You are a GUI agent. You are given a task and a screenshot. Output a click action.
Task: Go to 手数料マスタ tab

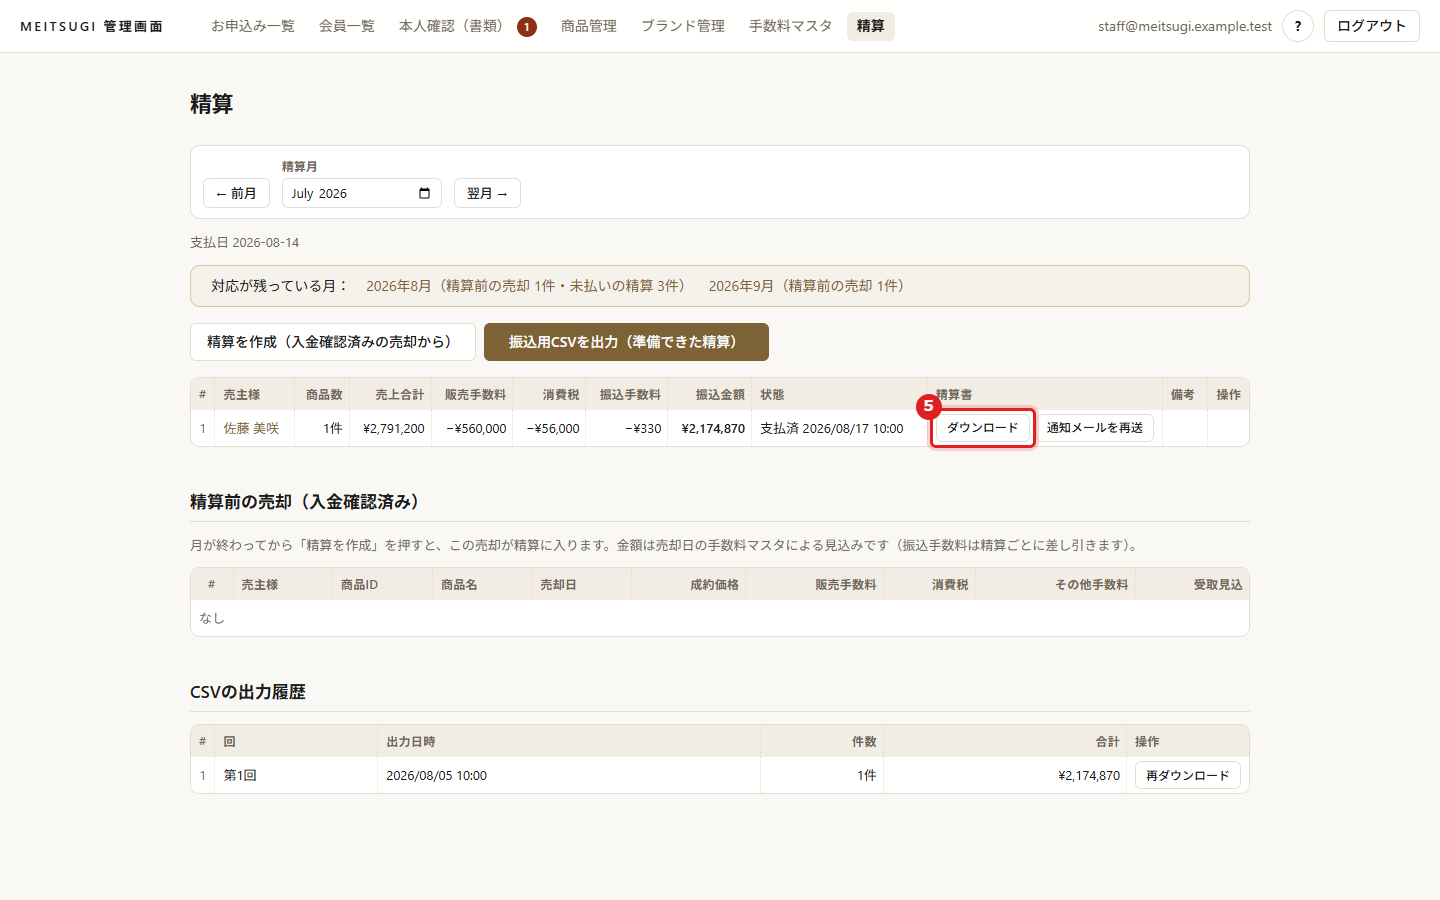click(791, 26)
